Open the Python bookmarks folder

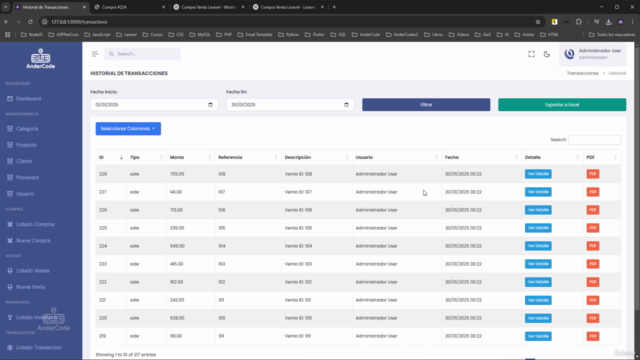tap(289, 35)
